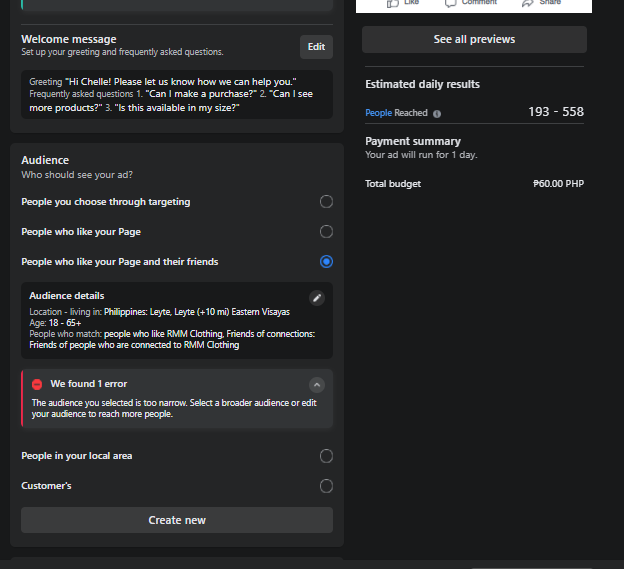Click the info icon beside People Reached
The image size is (624, 569).
click(x=437, y=114)
